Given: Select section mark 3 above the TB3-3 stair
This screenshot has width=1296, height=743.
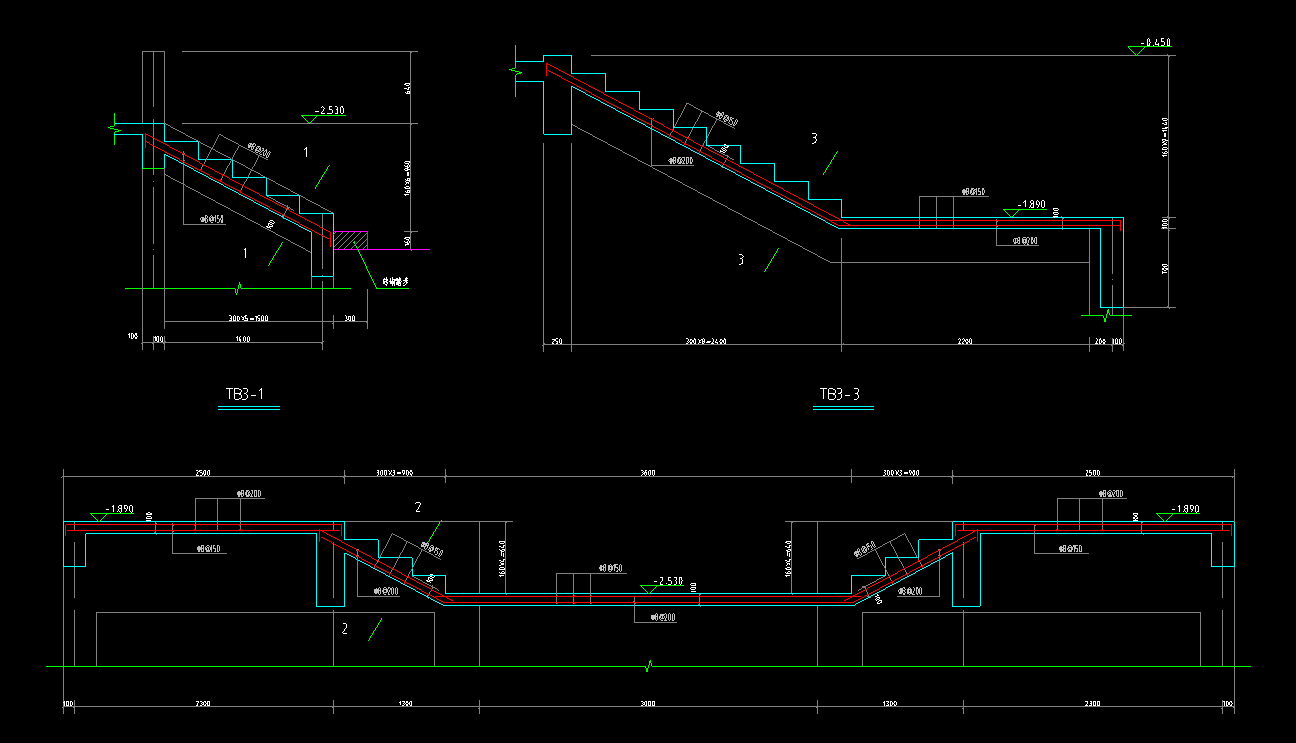Looking at the screenshot, I should tap(814, 139).
